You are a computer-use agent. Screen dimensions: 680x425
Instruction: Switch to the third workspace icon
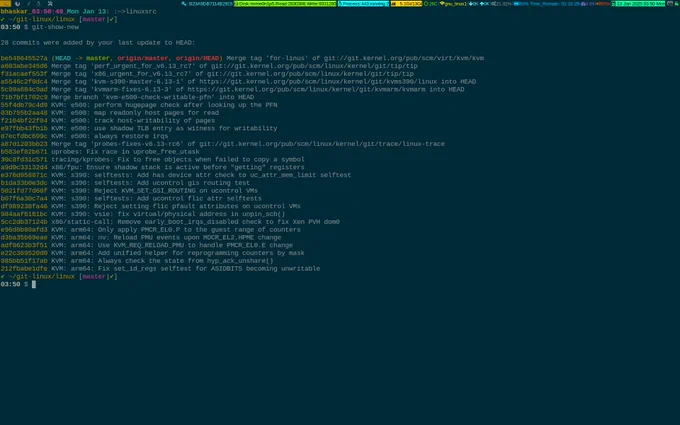click(29, 3)
